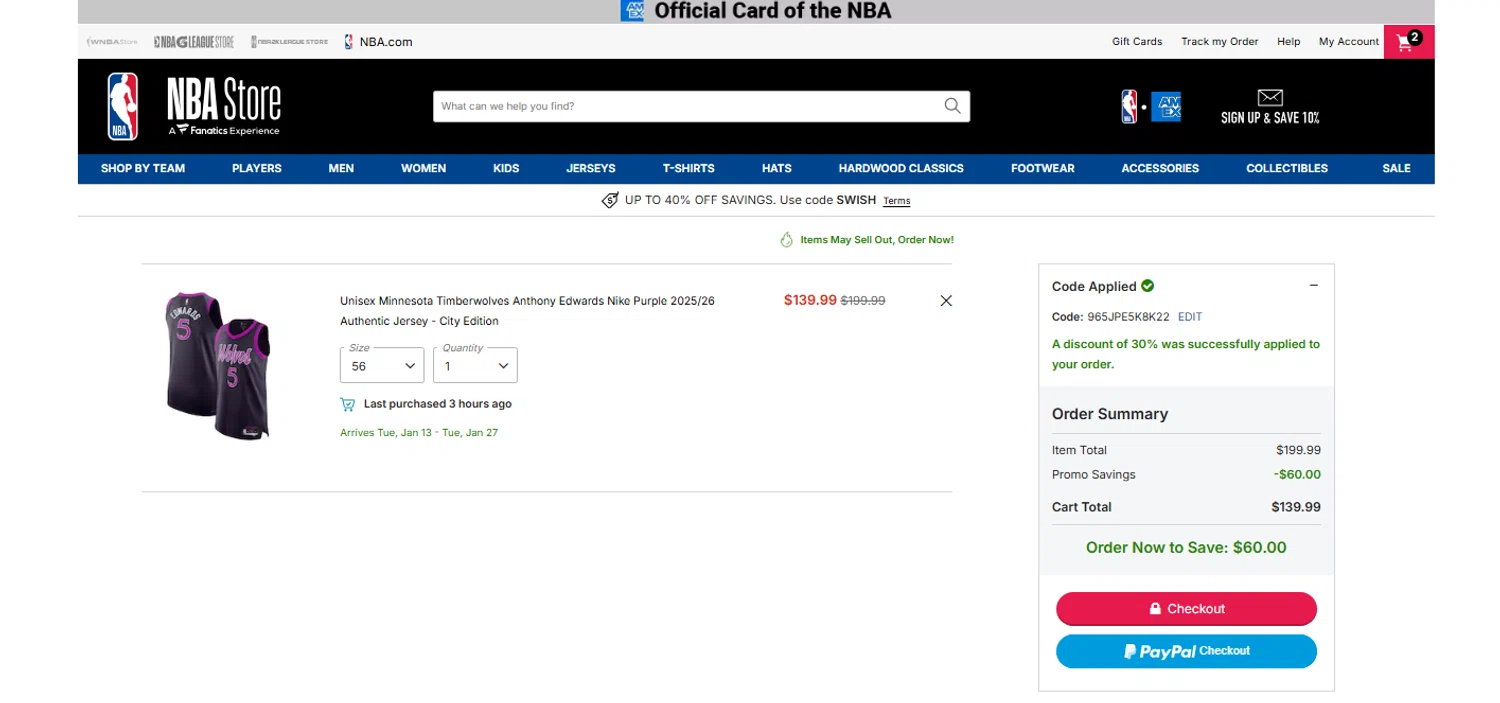Click the green Code Applied checkmark icon

(1147, 286)
